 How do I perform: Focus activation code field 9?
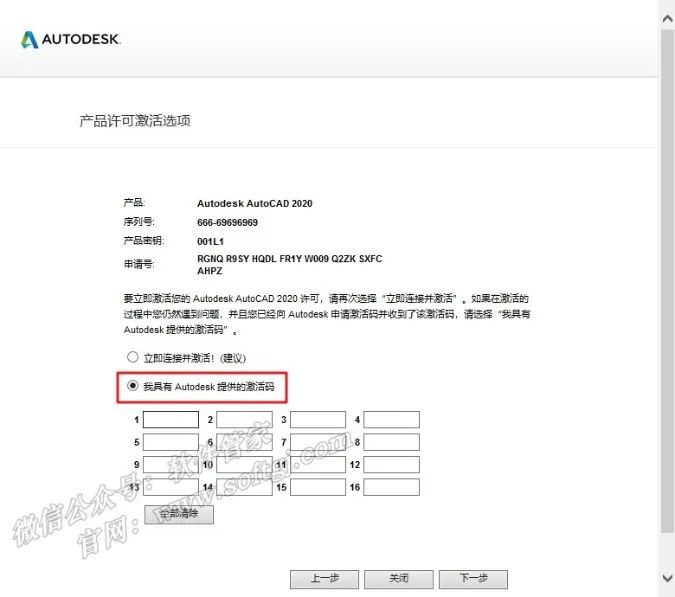[x=171, y=465]
